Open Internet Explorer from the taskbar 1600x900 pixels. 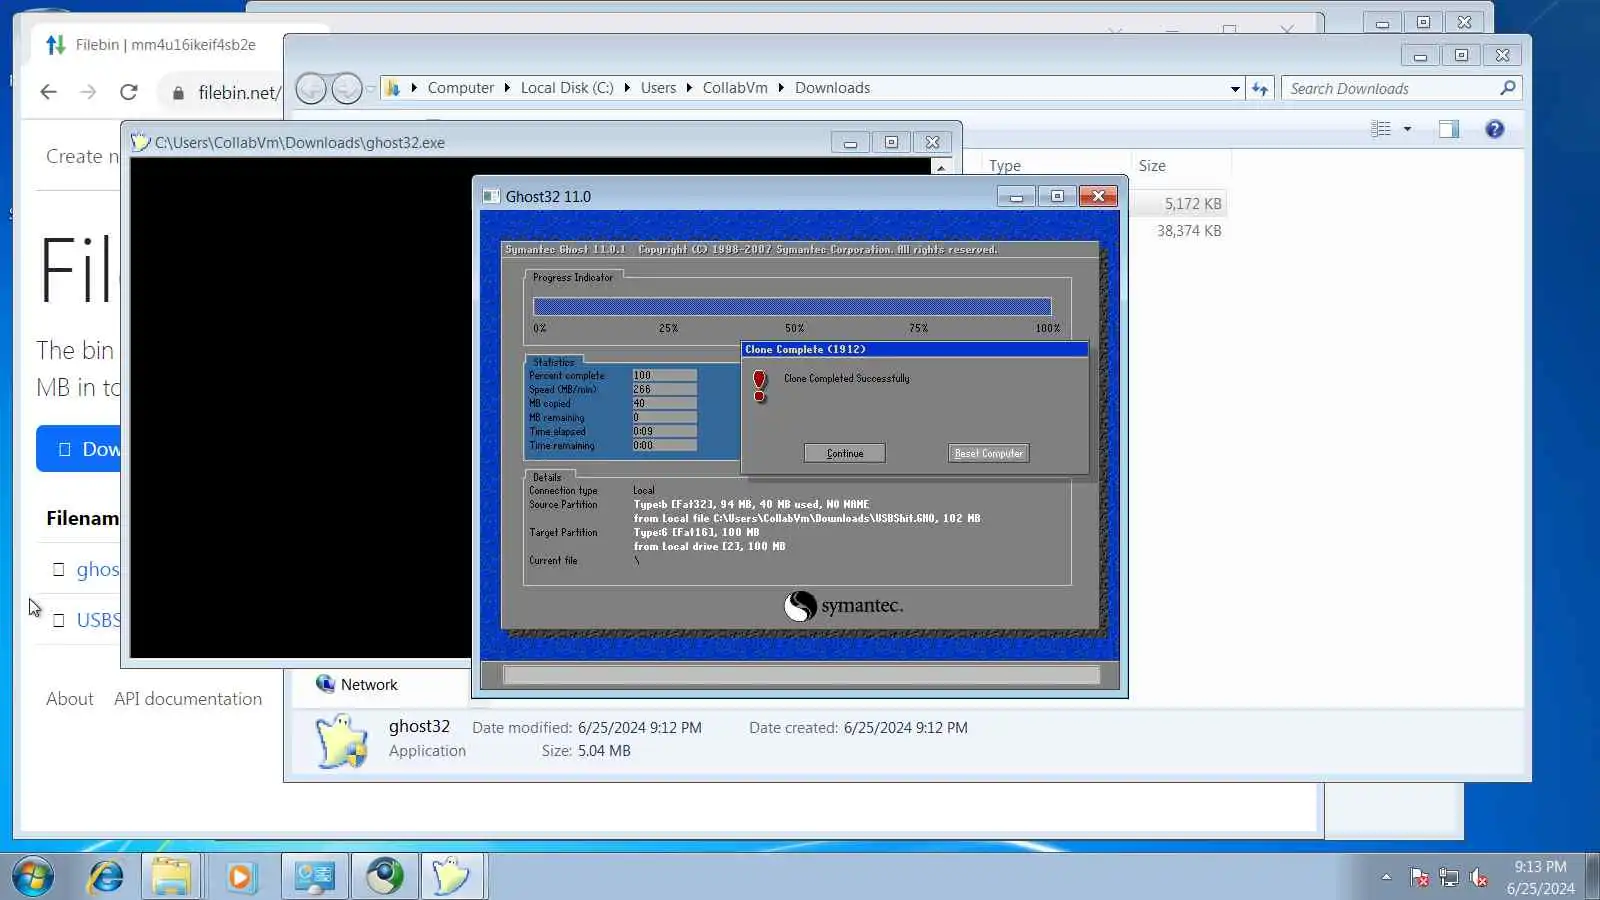(x=105, y=877)
